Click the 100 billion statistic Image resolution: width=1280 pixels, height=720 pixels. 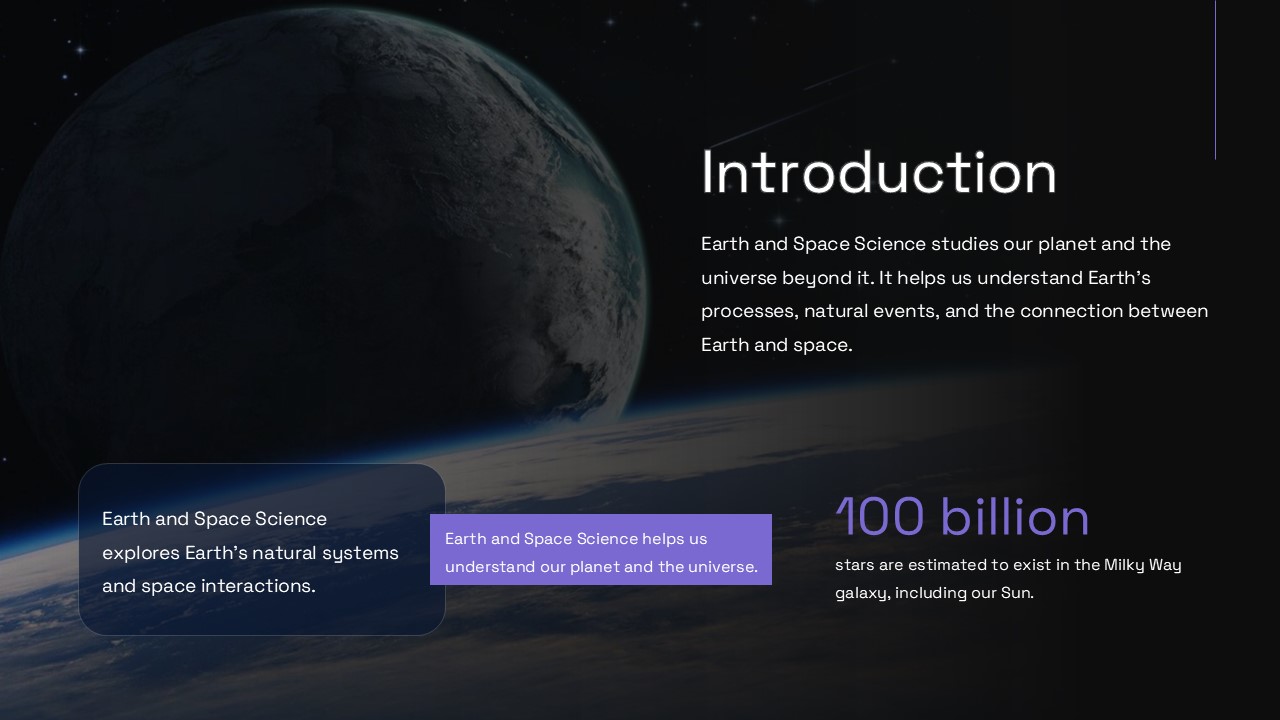(x=962, y=518)
